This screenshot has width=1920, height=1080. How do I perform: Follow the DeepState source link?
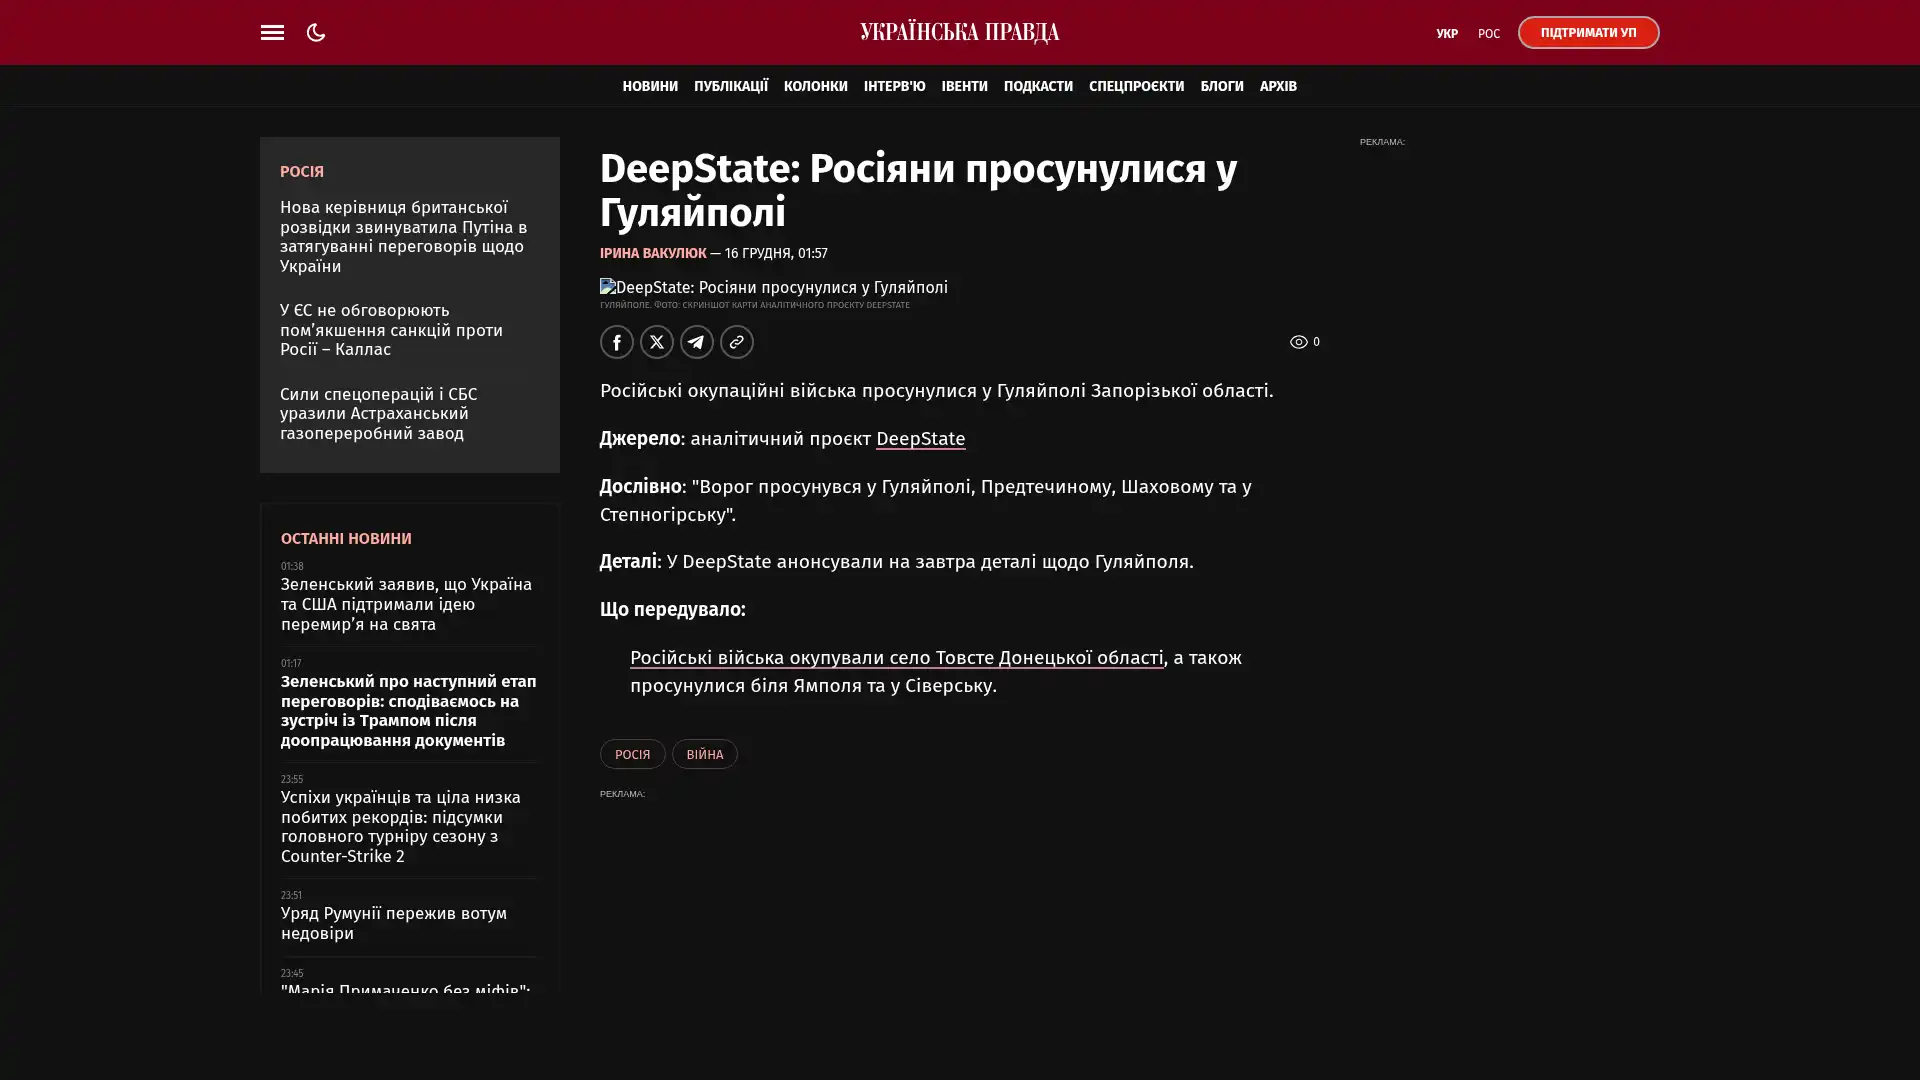[920, 439]
